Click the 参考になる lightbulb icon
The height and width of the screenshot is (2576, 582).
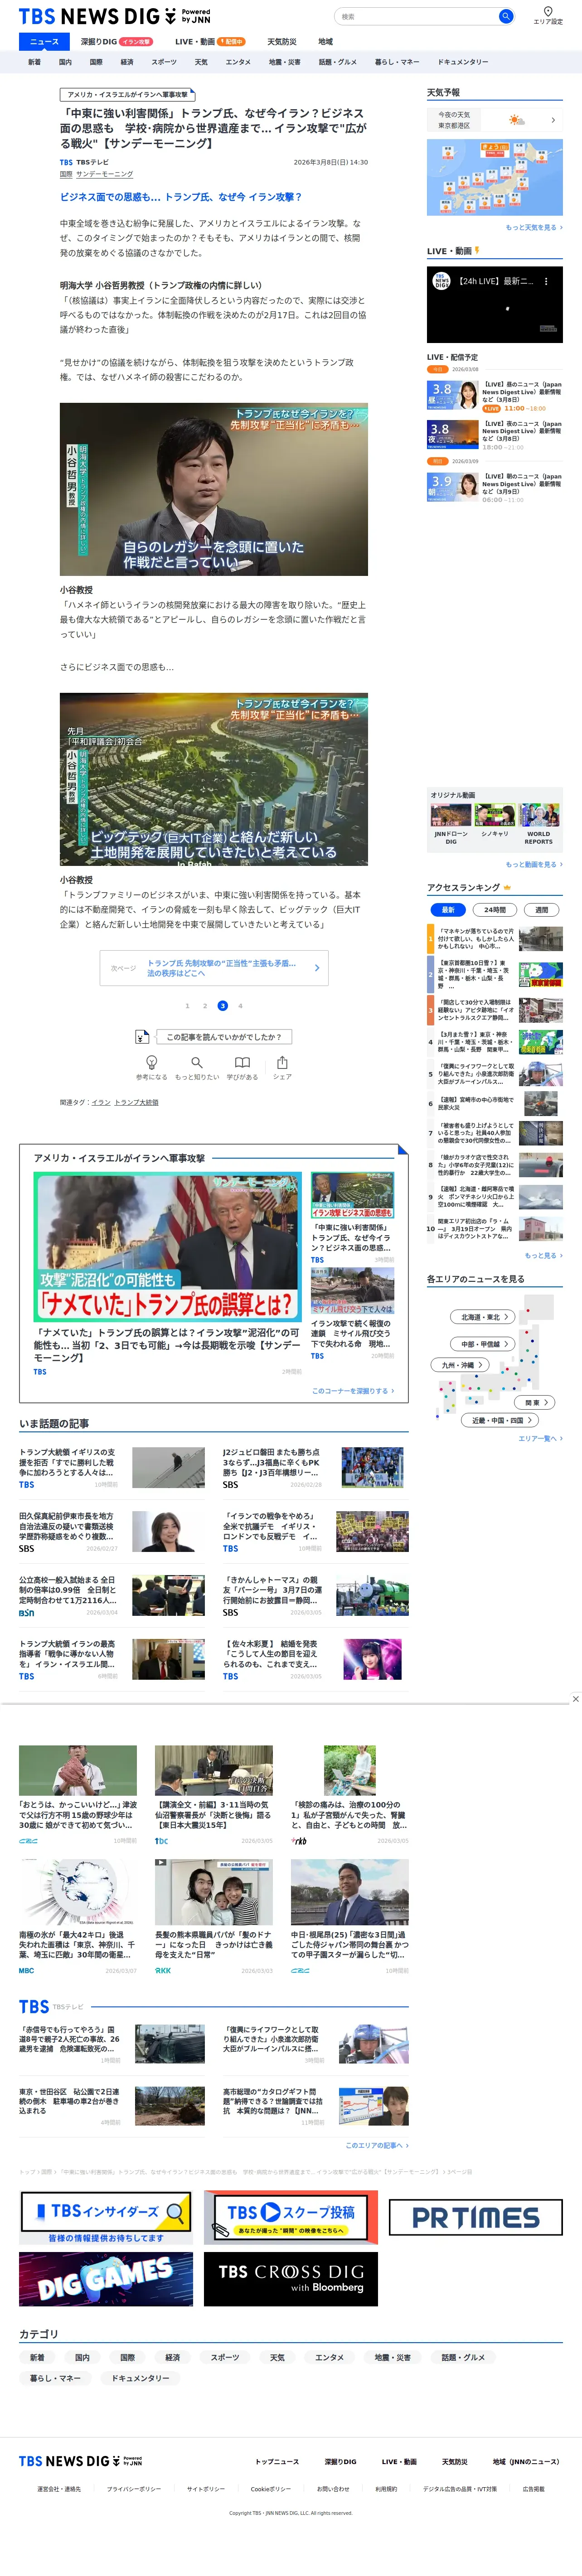[x=152, y=1062]
